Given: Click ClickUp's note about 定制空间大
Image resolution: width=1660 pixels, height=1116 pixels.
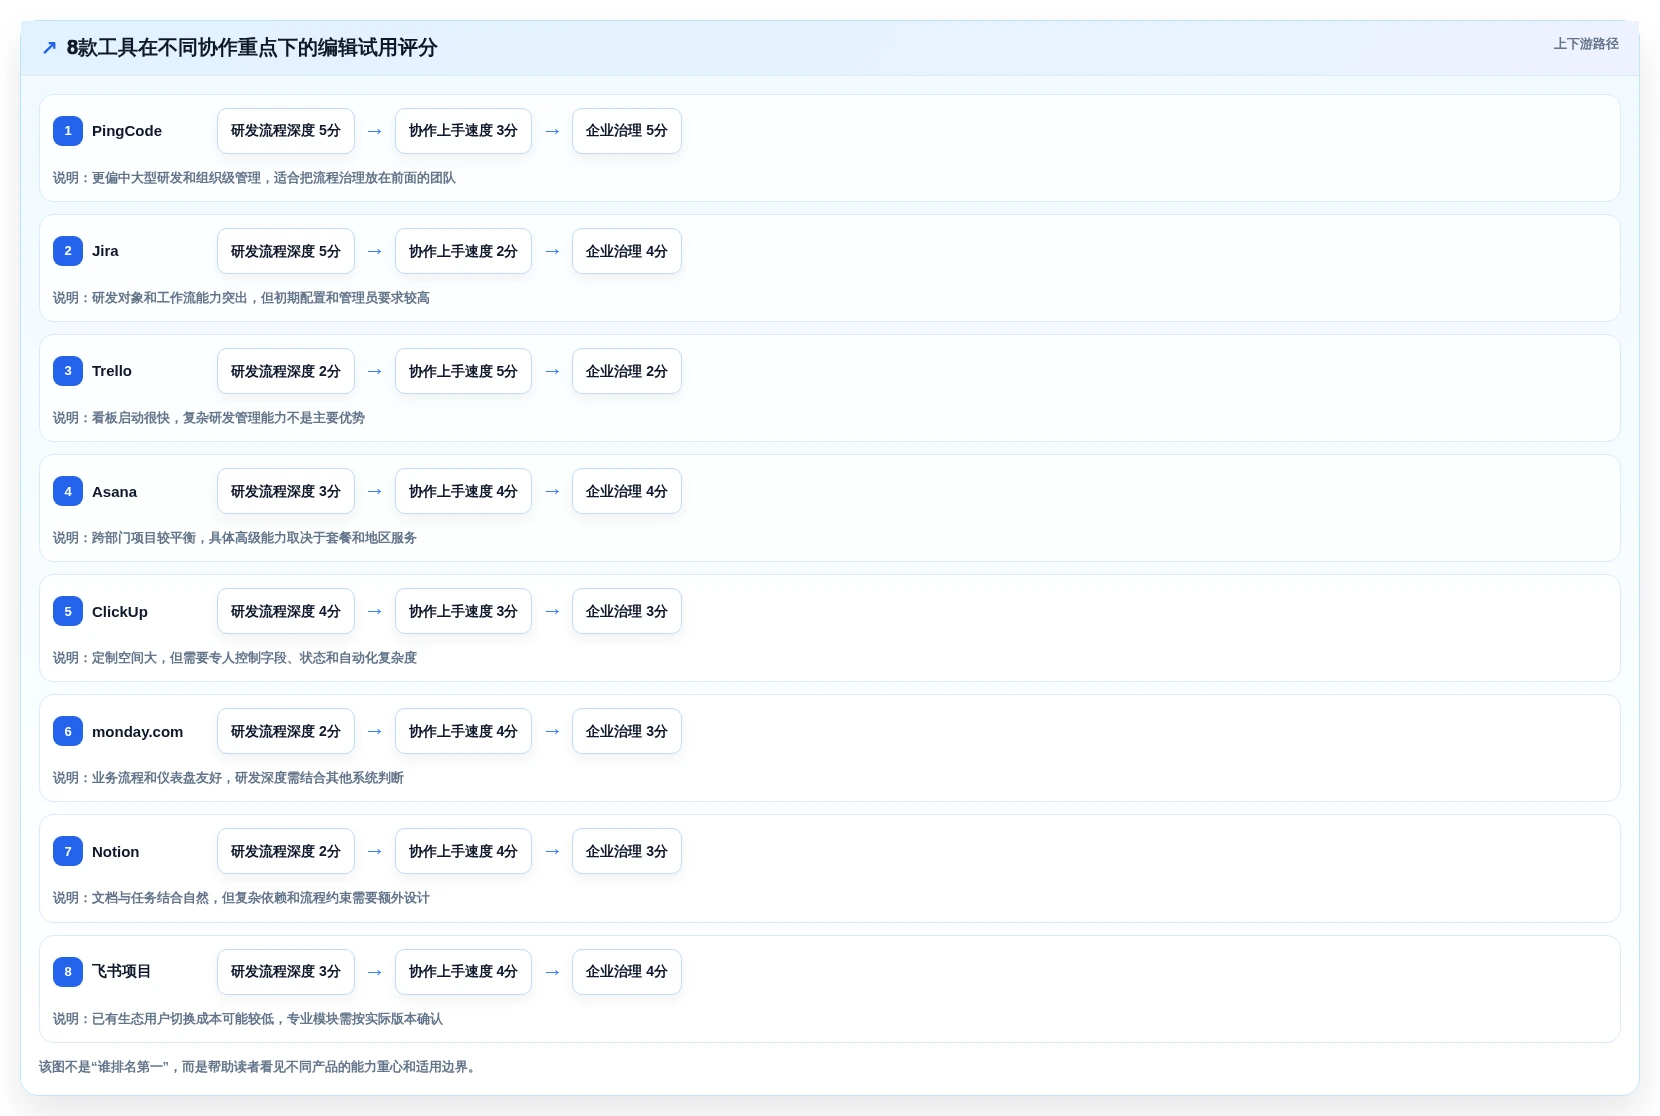Looking at the screenshot, I should [235, 658].
